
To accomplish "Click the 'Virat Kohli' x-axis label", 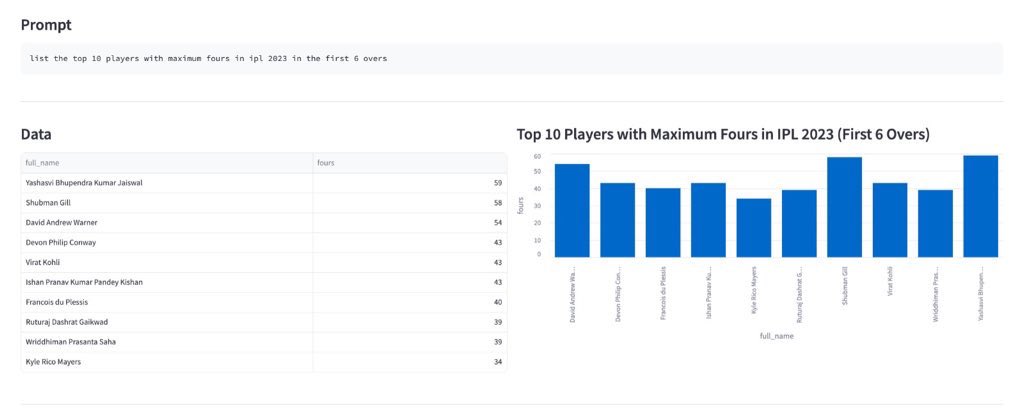I will point(890,283).
